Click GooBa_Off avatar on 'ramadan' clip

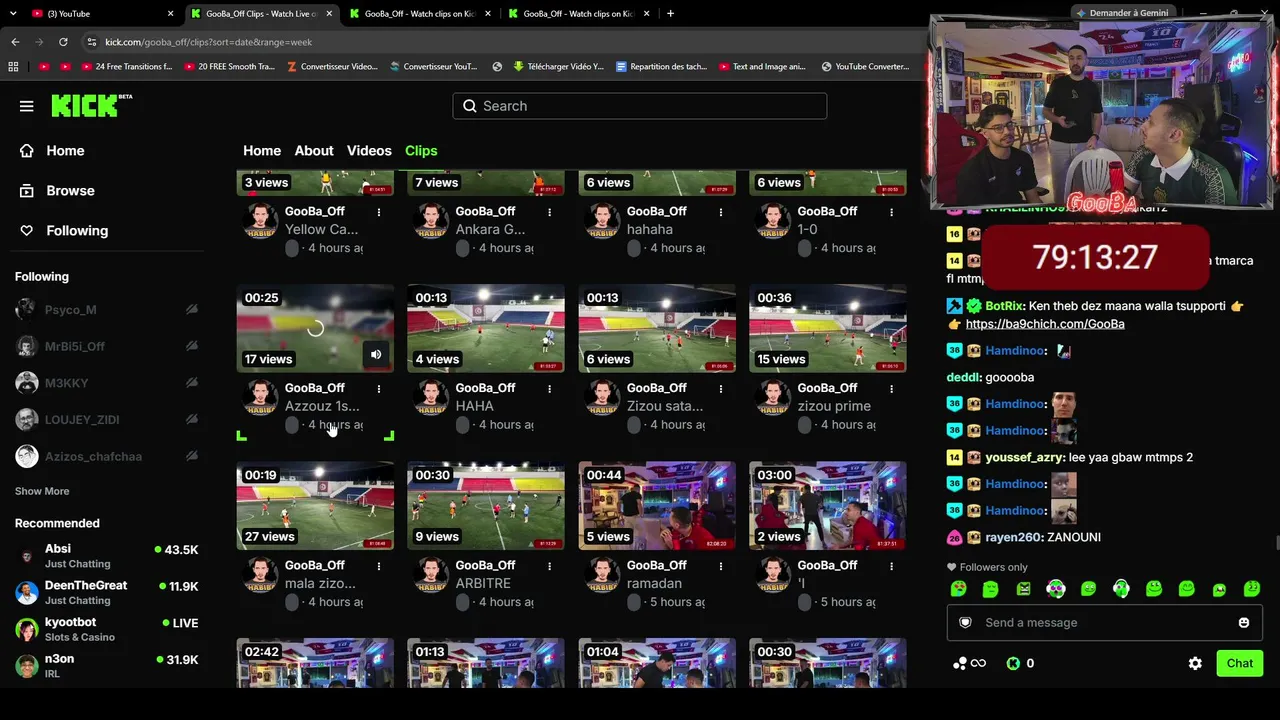pos(603,574)
